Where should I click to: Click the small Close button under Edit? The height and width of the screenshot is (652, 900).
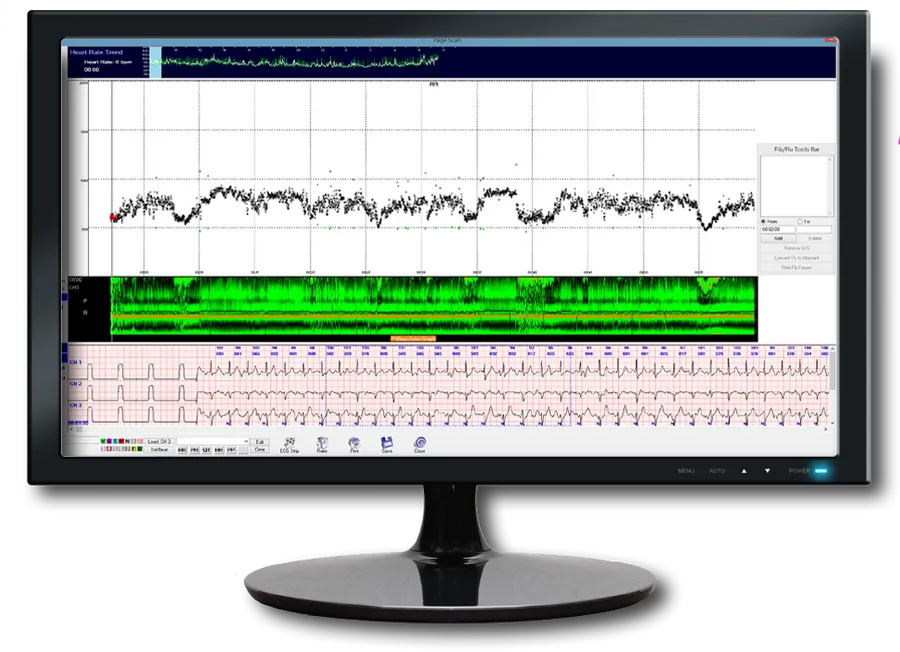260,449
